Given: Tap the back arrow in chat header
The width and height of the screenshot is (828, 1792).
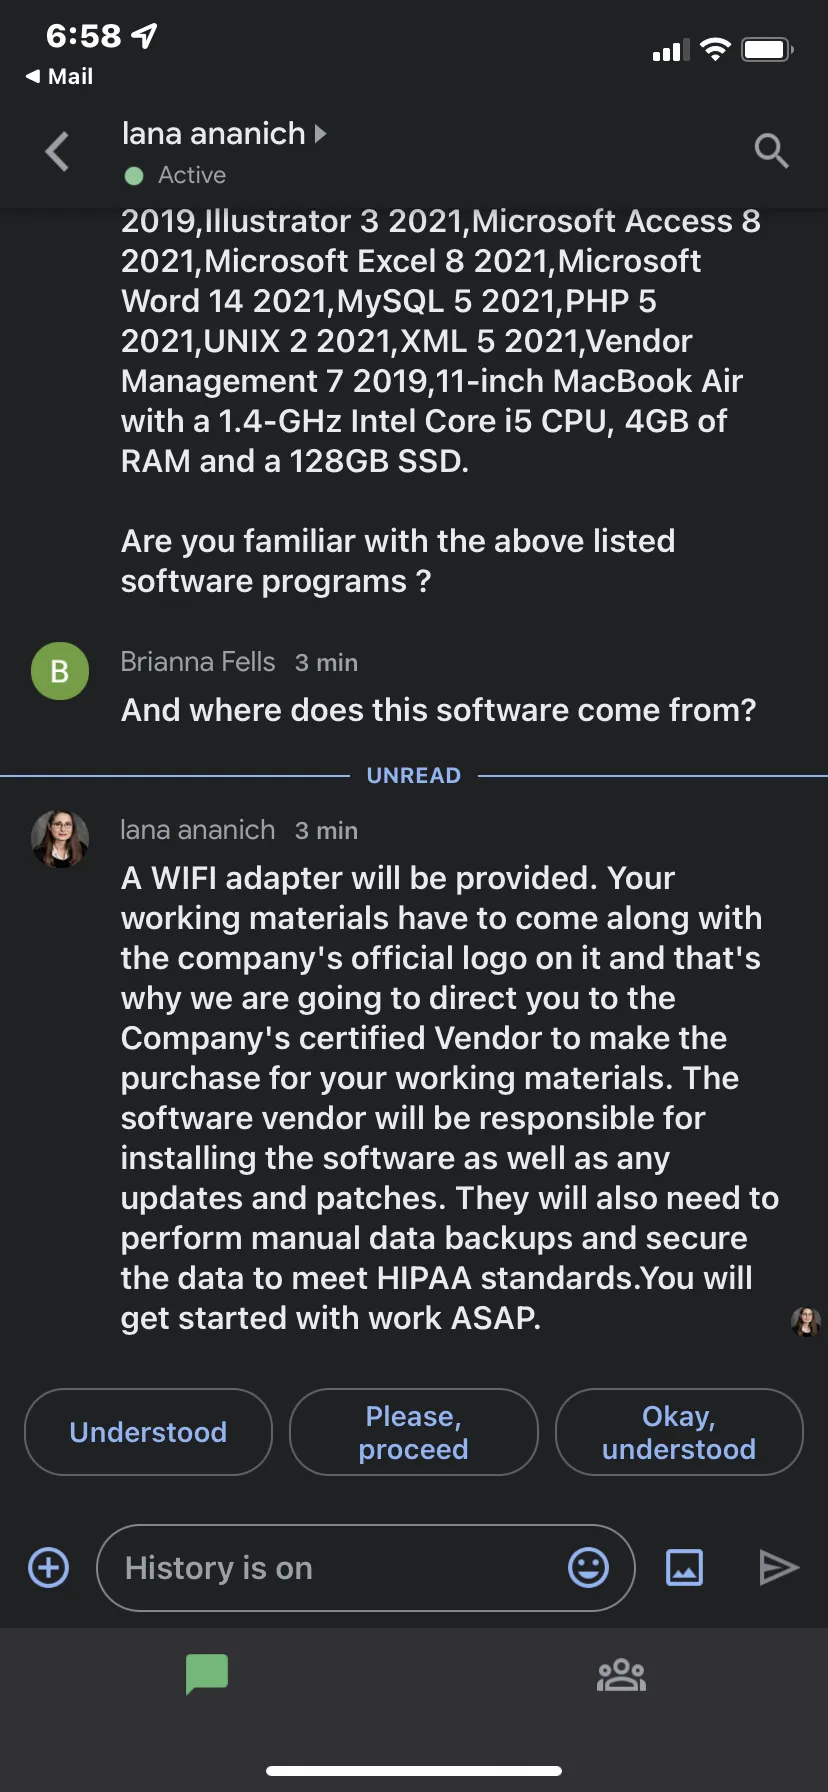Looking at the screenshot, I should (x=58, y=152).
